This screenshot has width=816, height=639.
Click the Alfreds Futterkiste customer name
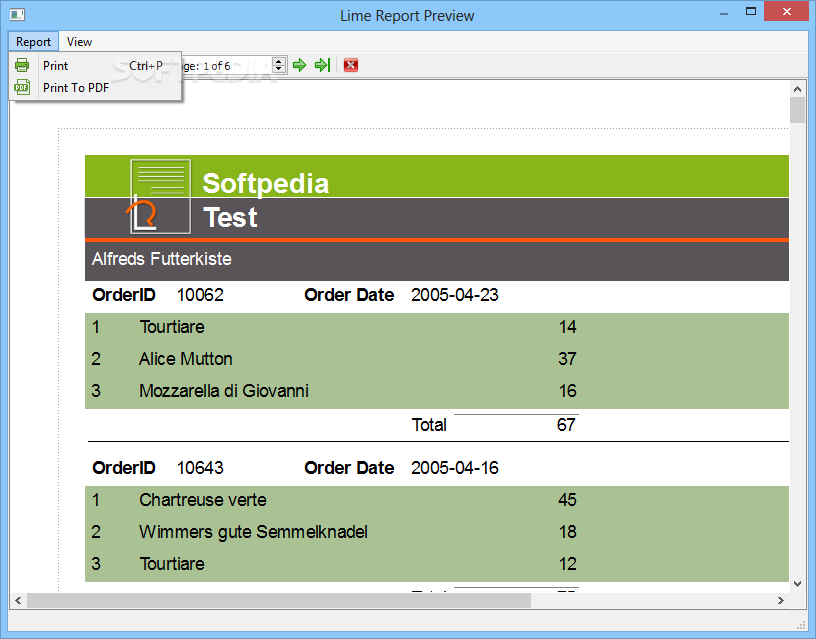162,259
